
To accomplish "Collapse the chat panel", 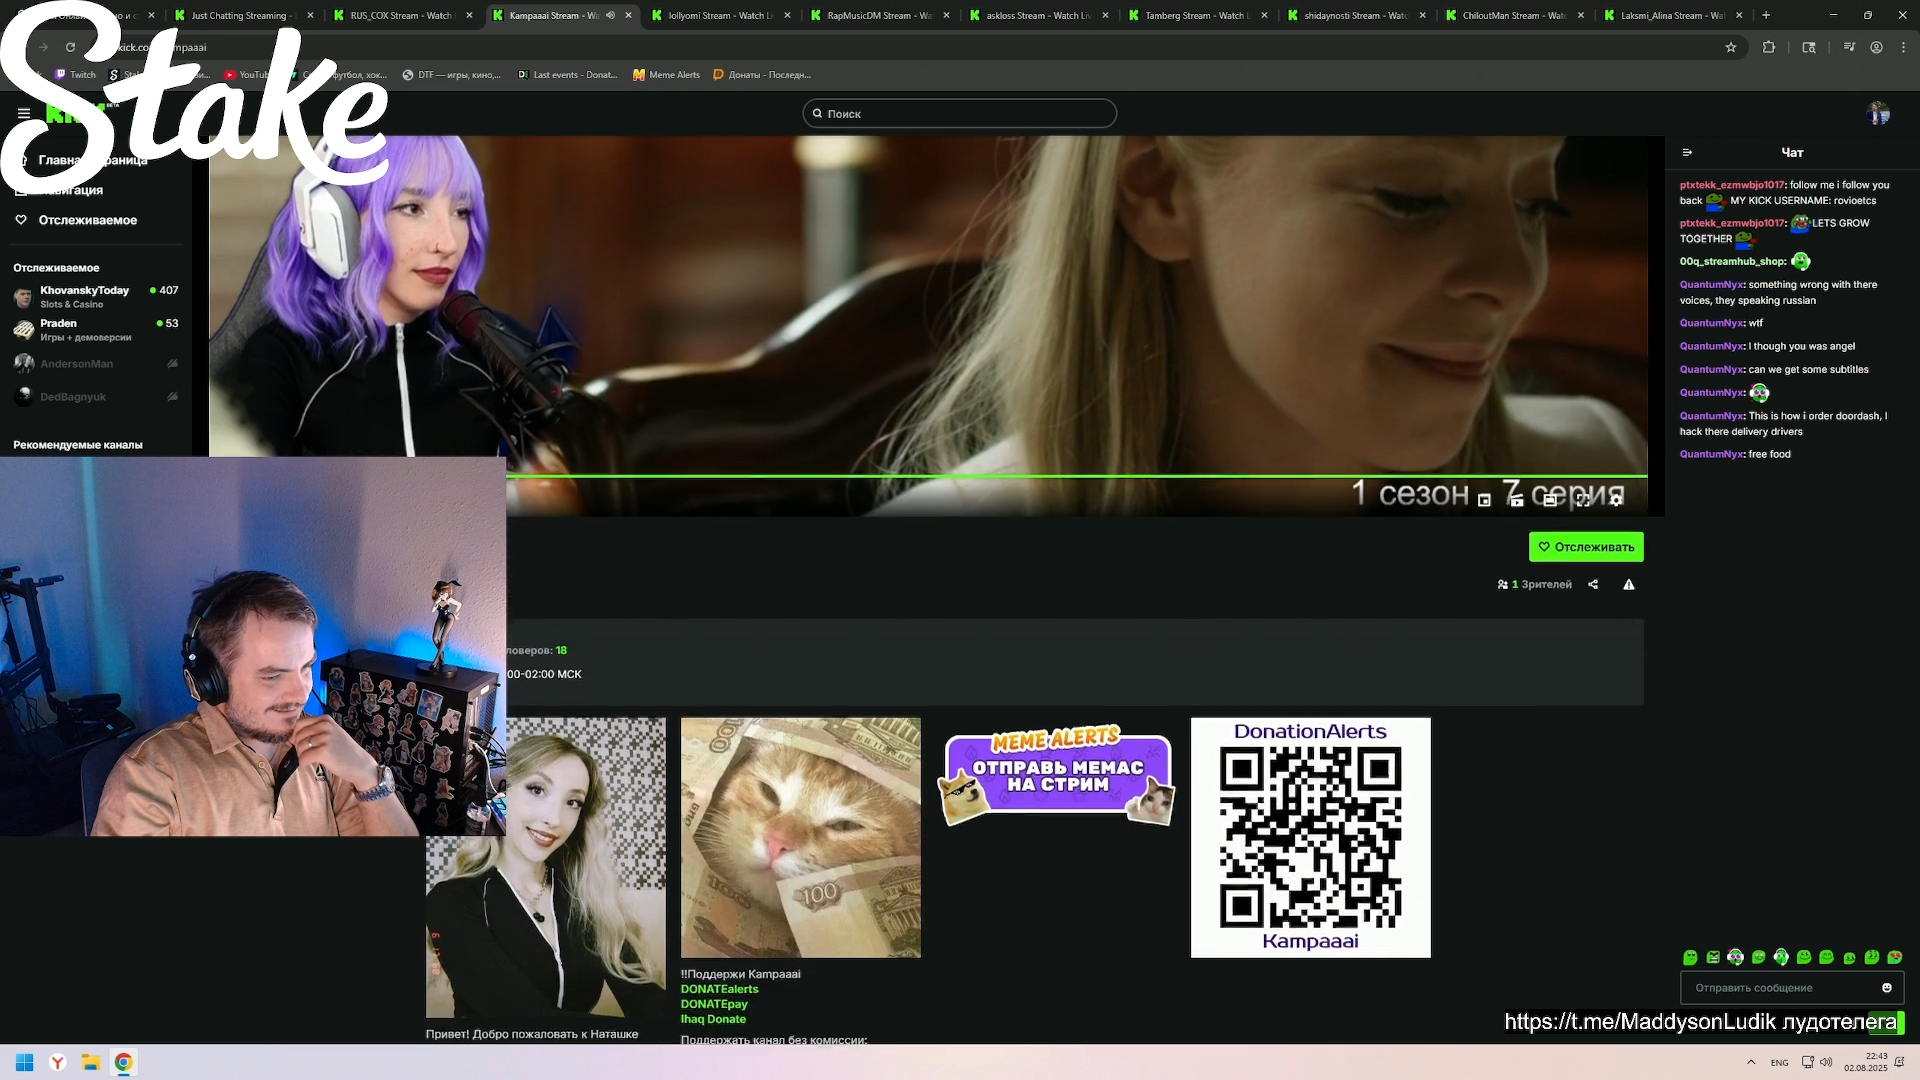I will pos(1687,153).
